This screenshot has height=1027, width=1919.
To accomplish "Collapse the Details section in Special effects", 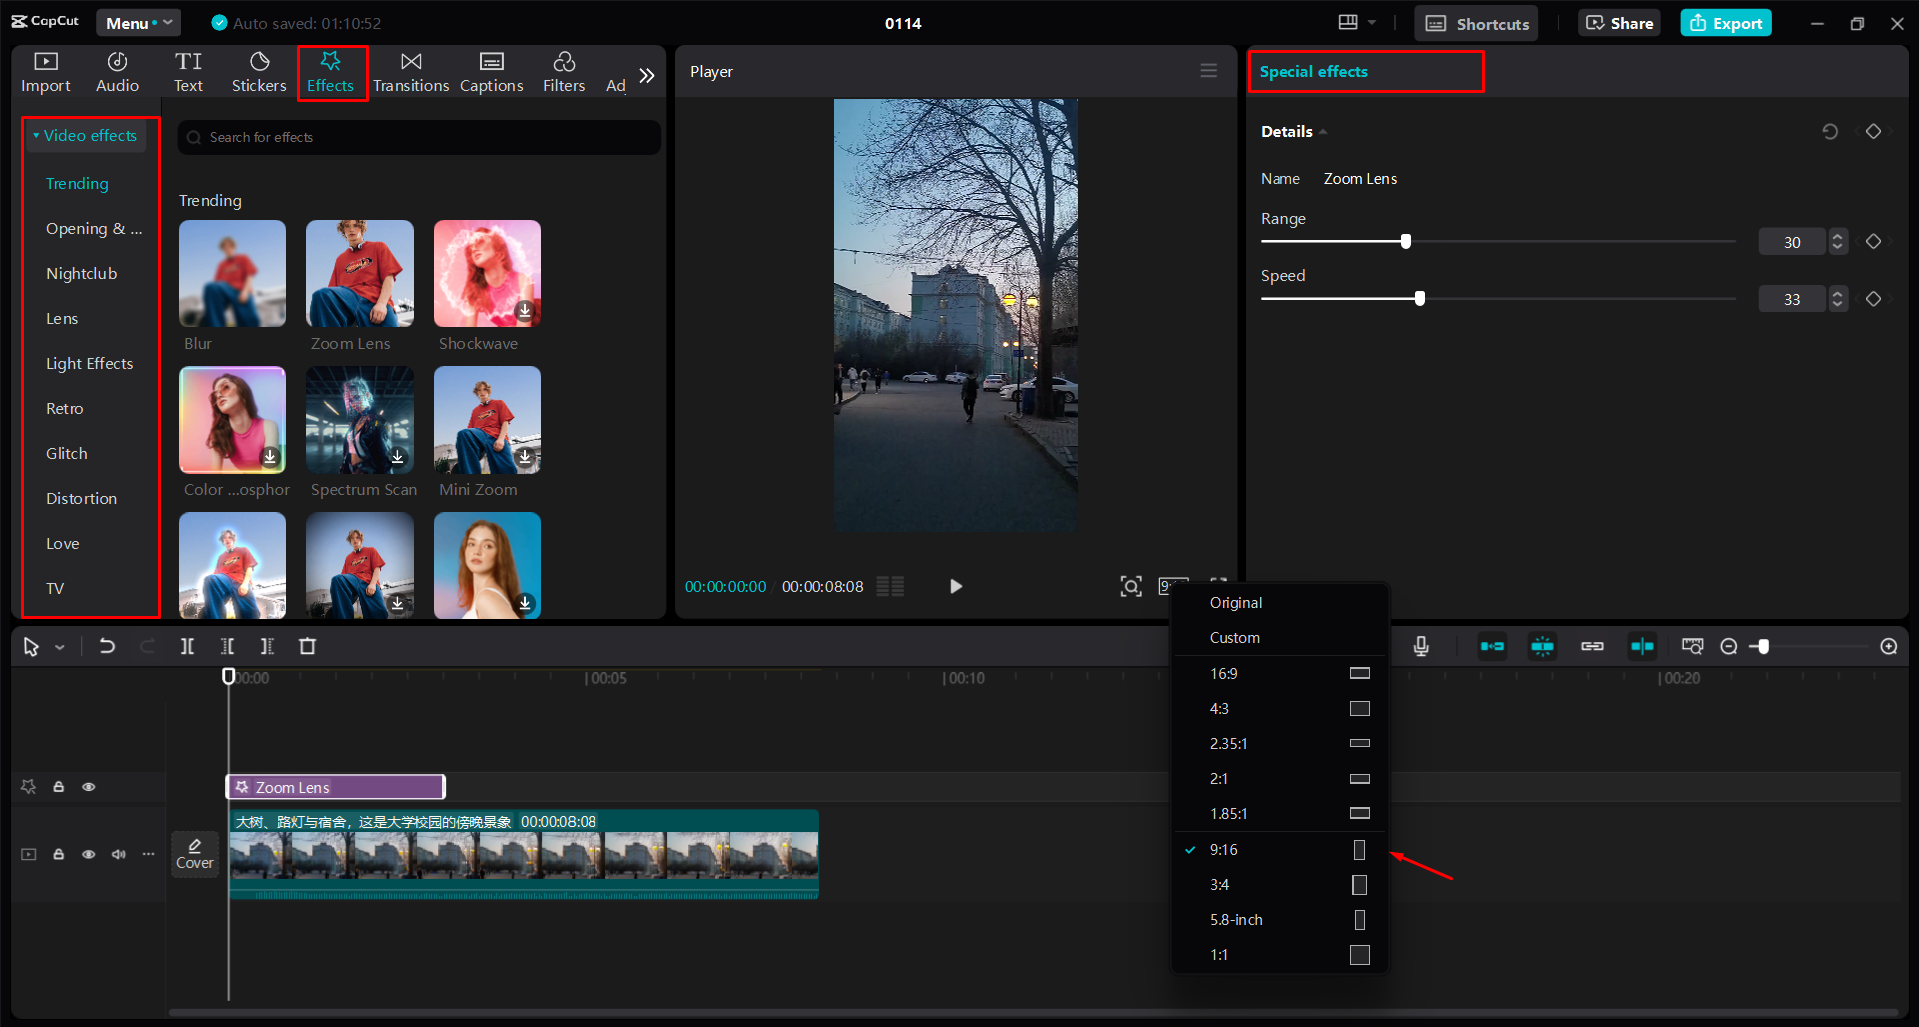I will coord(1322,131).
